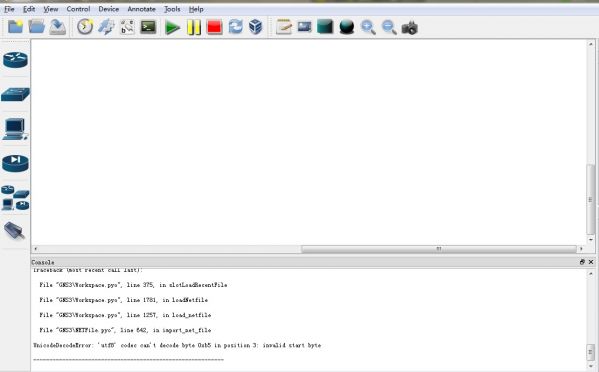
Task: Open the Annotate menu
Action: pos(141,9)
